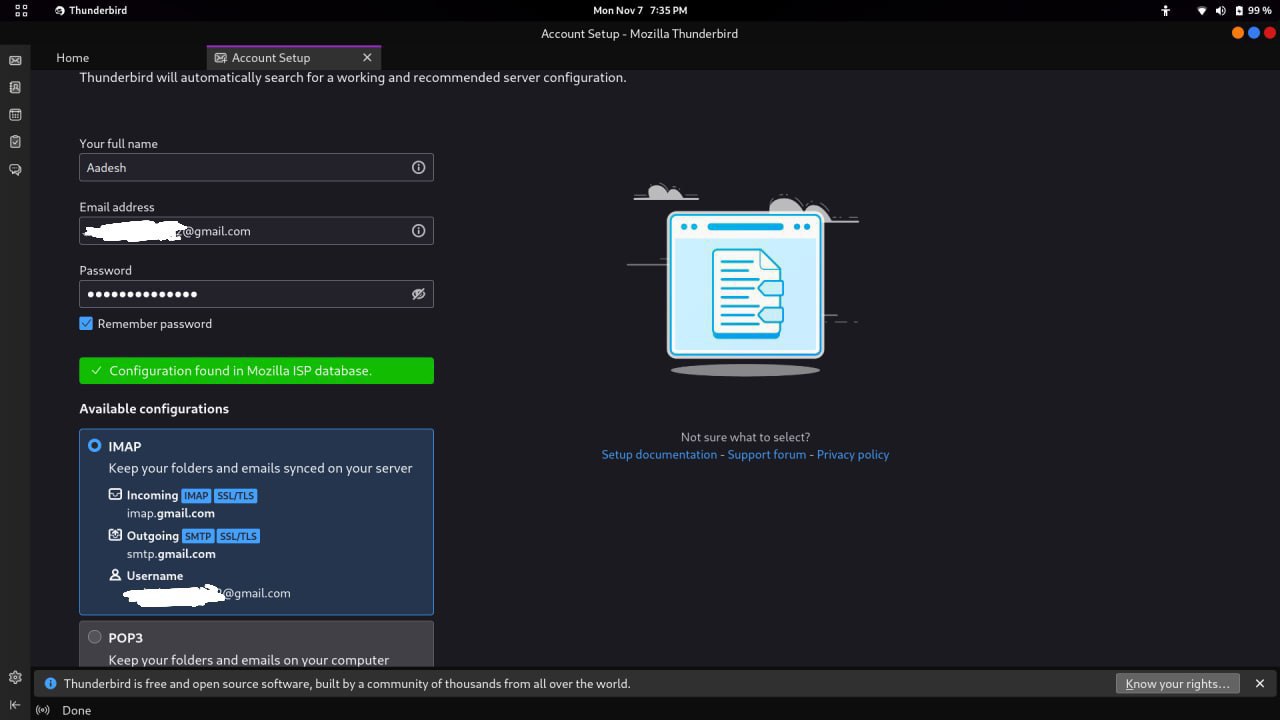Open the Calendar sidebar icon
Image resolution: width=1280 pixels, height=720 pixels.
click(14, 114)
